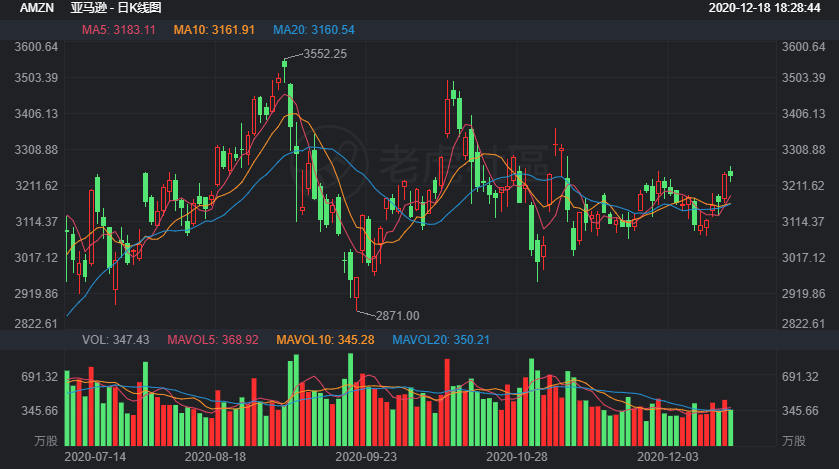Click the left volume axis value 691.32

[x=40, y=377]
